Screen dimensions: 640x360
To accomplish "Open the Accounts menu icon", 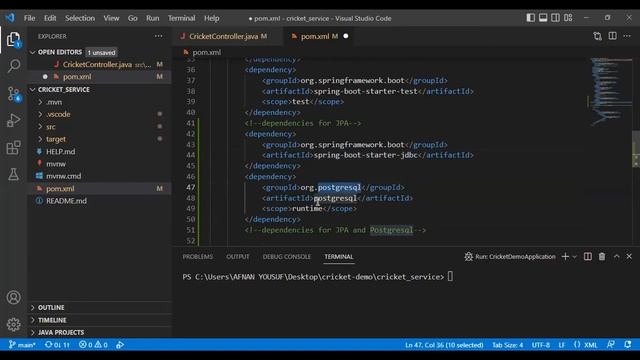I will [x=13, y=297].
